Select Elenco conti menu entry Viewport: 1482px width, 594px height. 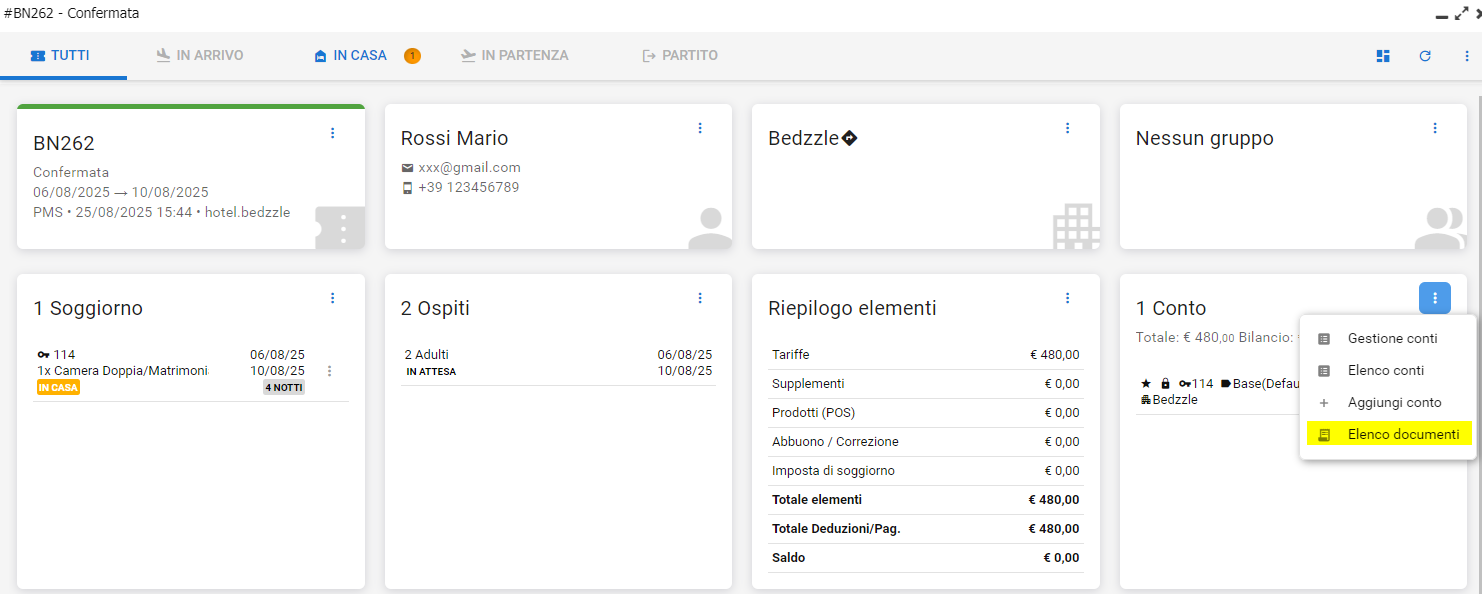1386,371
